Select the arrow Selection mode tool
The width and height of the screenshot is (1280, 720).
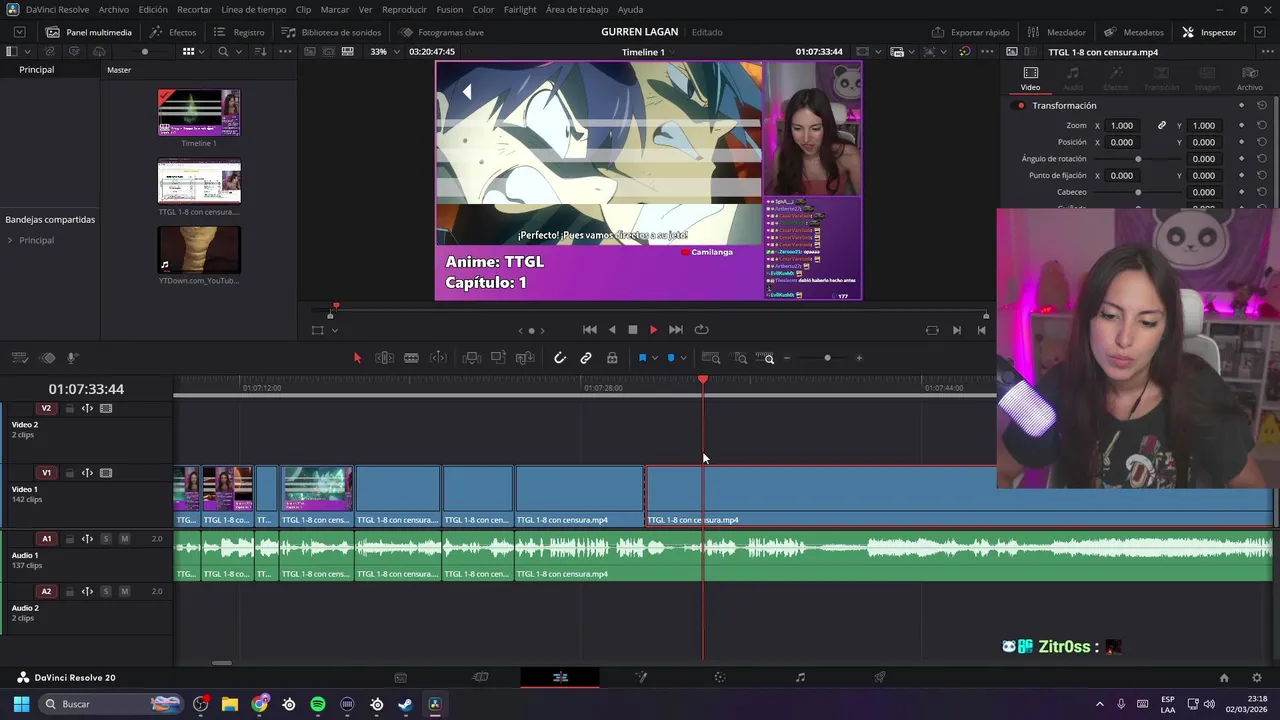pyautogui.click(x=357, y=358)
